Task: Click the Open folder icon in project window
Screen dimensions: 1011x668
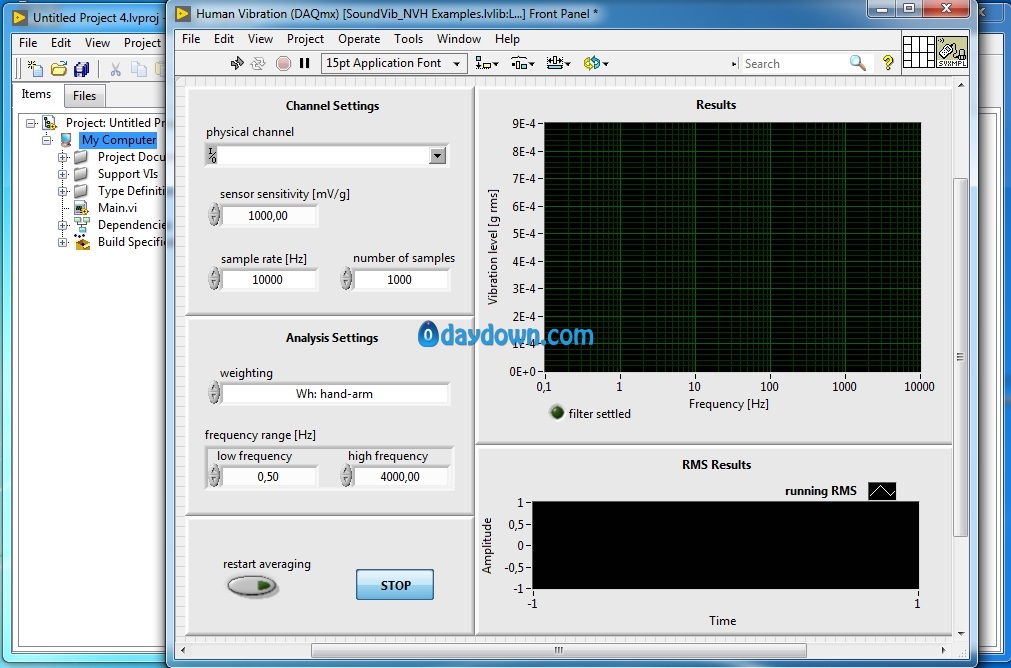Action: 59,69
